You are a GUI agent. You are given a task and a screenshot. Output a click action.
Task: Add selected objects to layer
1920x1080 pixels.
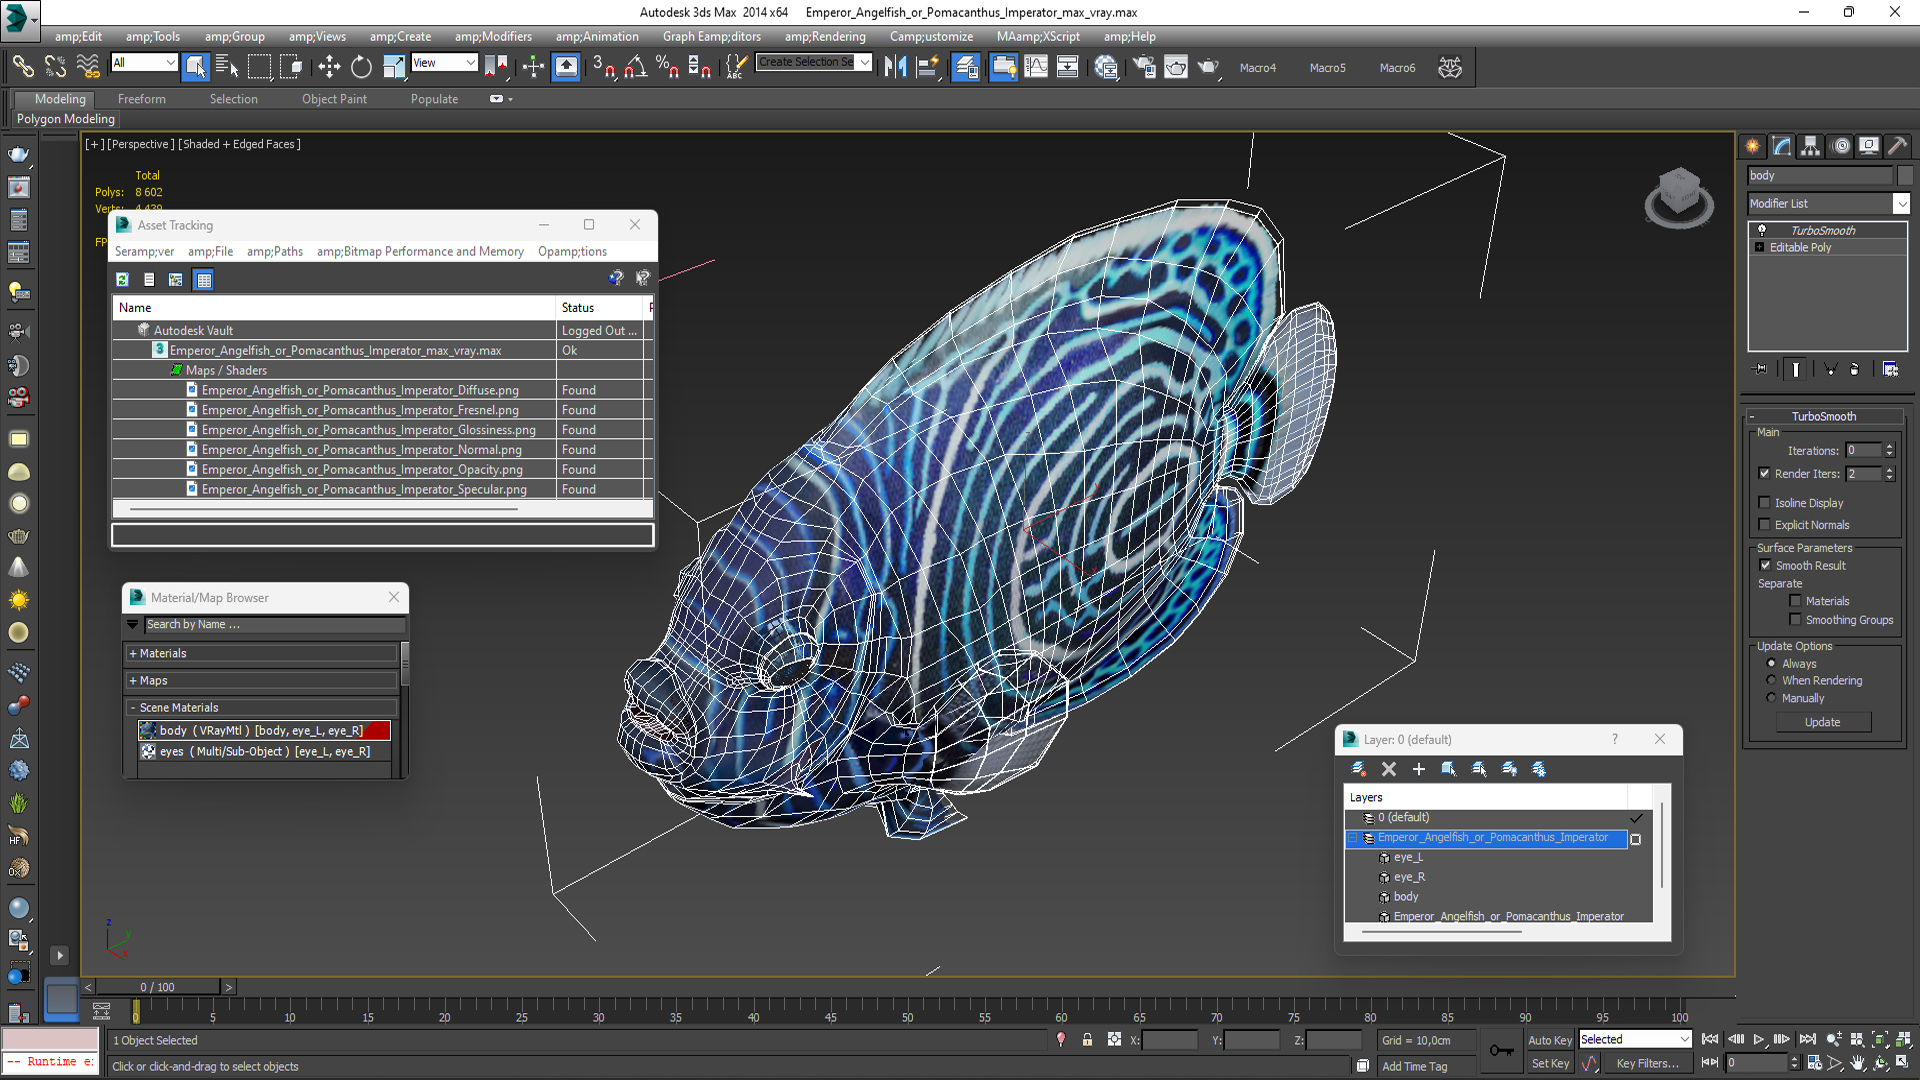pyautogui.click(x=1419, y=768)
